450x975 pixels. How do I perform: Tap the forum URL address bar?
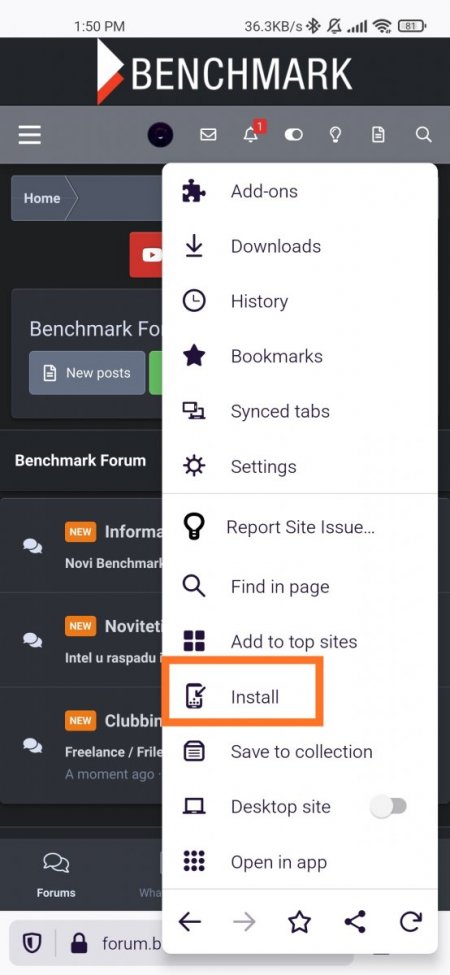(x=132, y=943)
